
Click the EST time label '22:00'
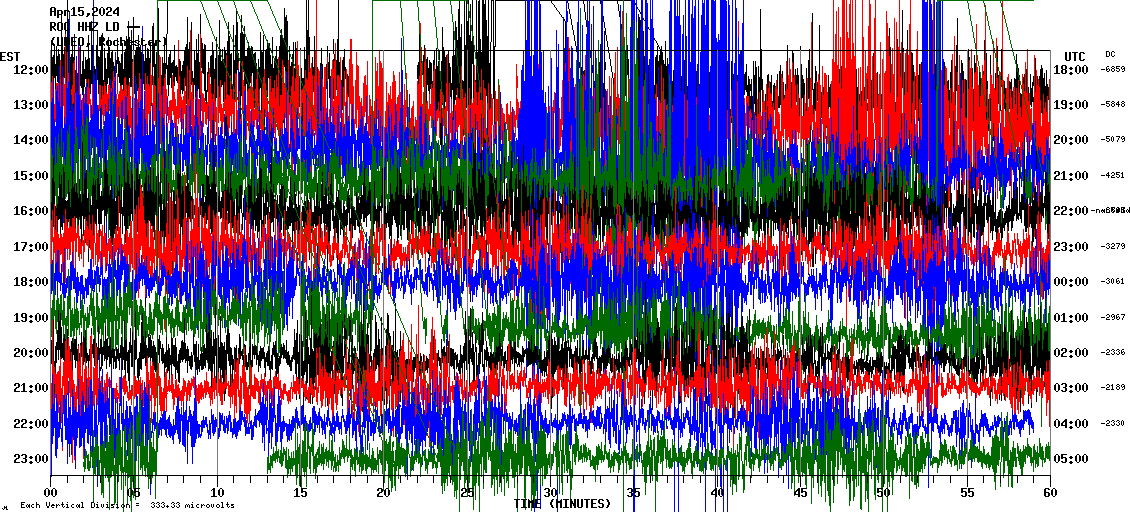pos(30,424)
